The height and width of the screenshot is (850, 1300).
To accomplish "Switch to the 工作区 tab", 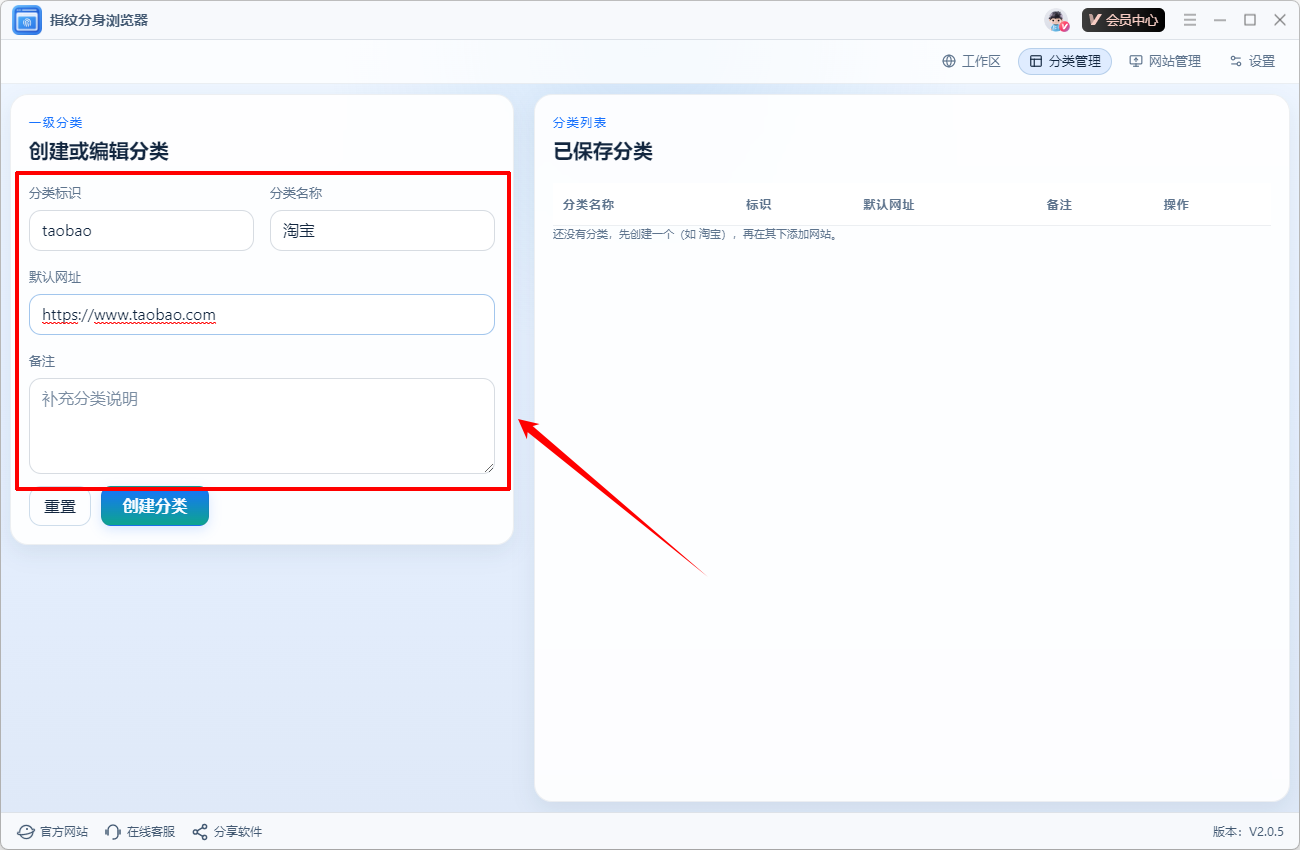I will 971,61.
